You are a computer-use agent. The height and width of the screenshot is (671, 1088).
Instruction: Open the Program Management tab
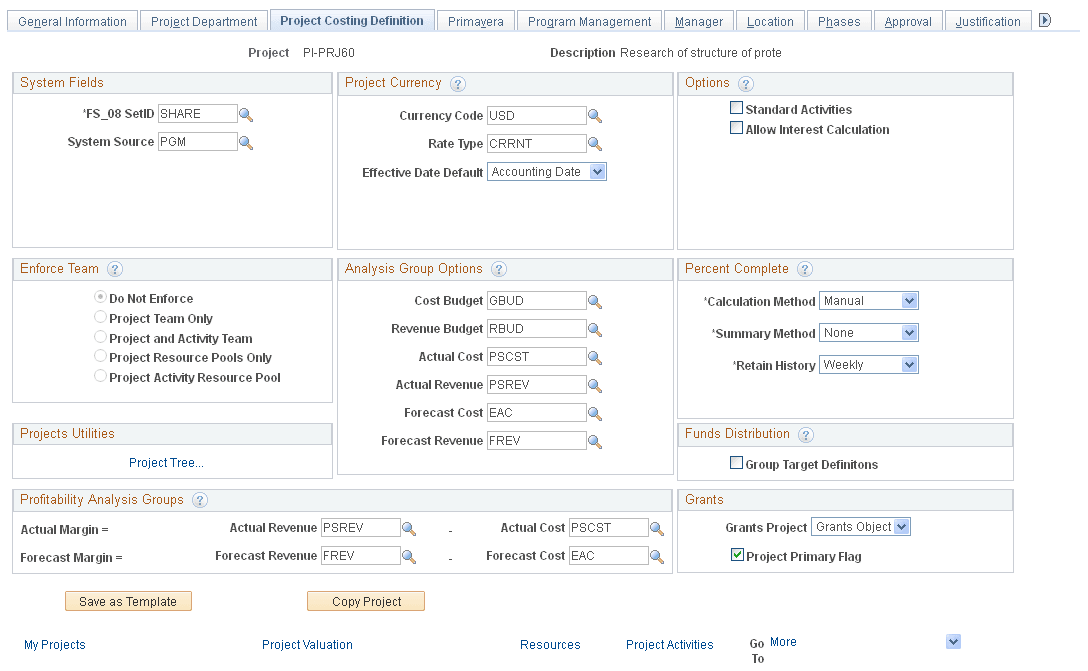[x=588, y=20]
